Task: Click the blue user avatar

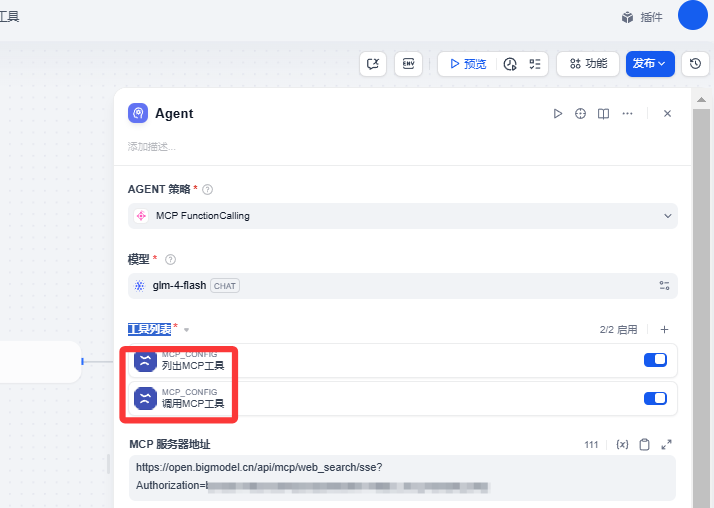Action: point(693,15)
